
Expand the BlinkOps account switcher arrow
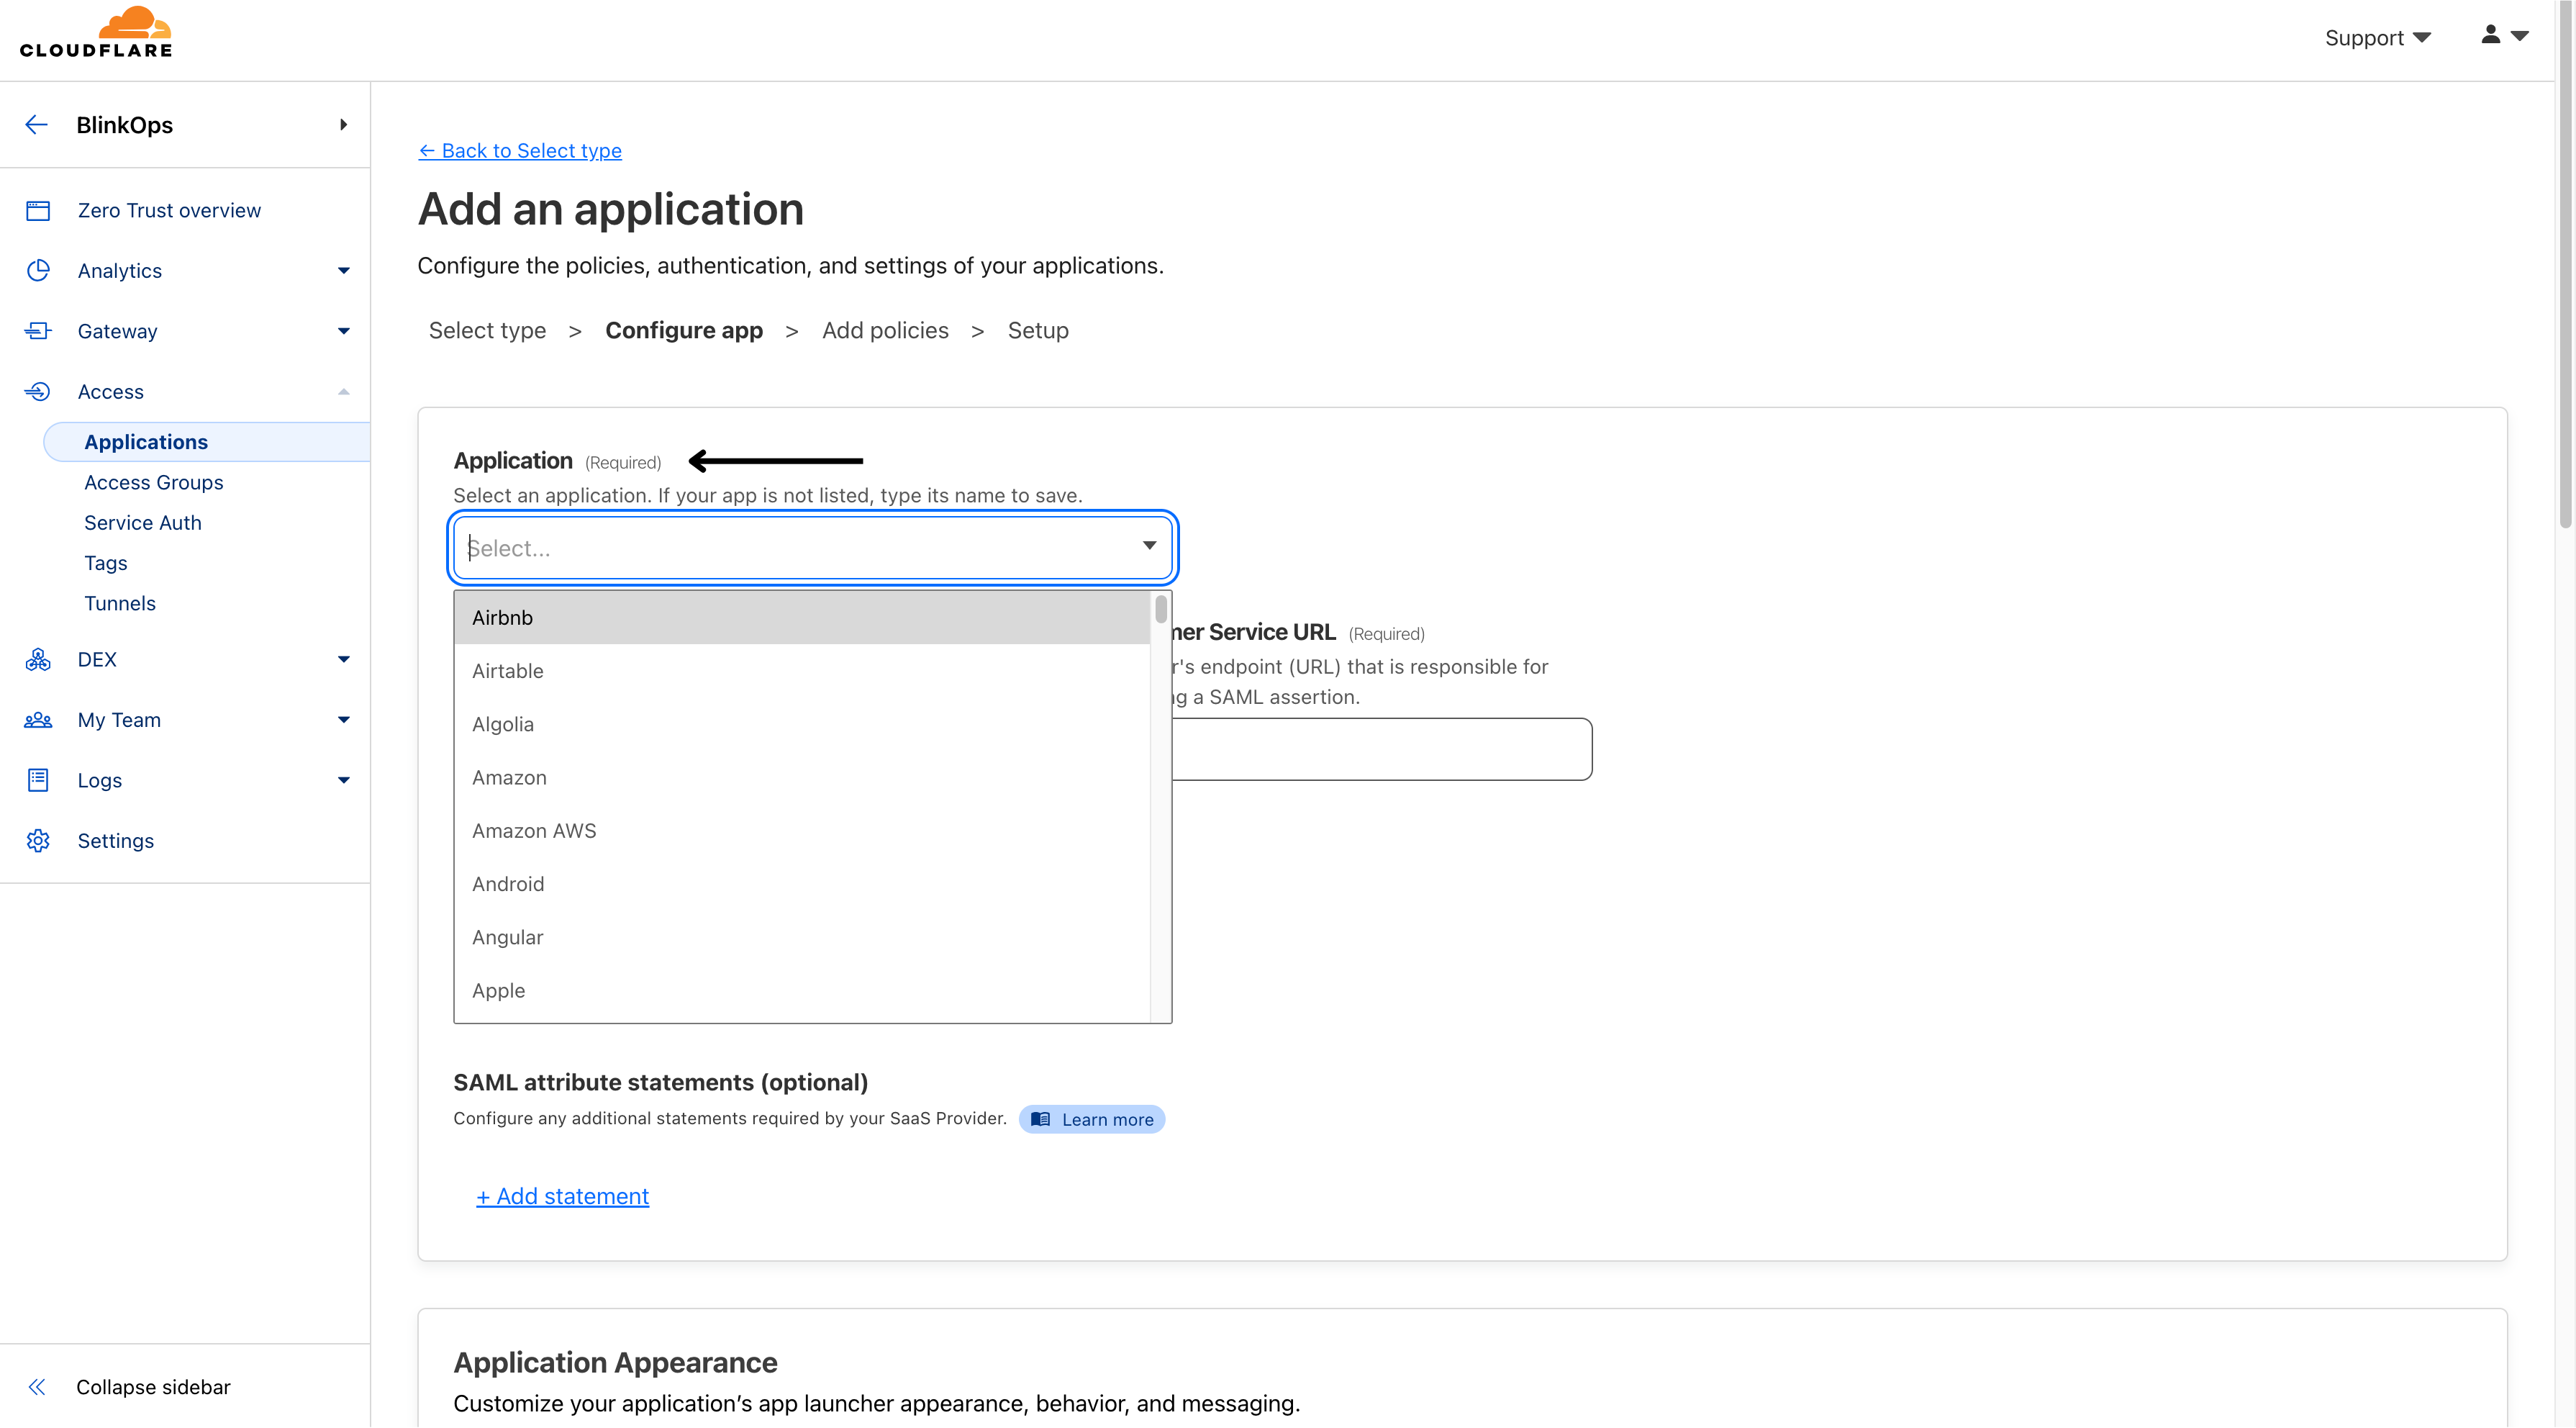click(x=344, y=125)
